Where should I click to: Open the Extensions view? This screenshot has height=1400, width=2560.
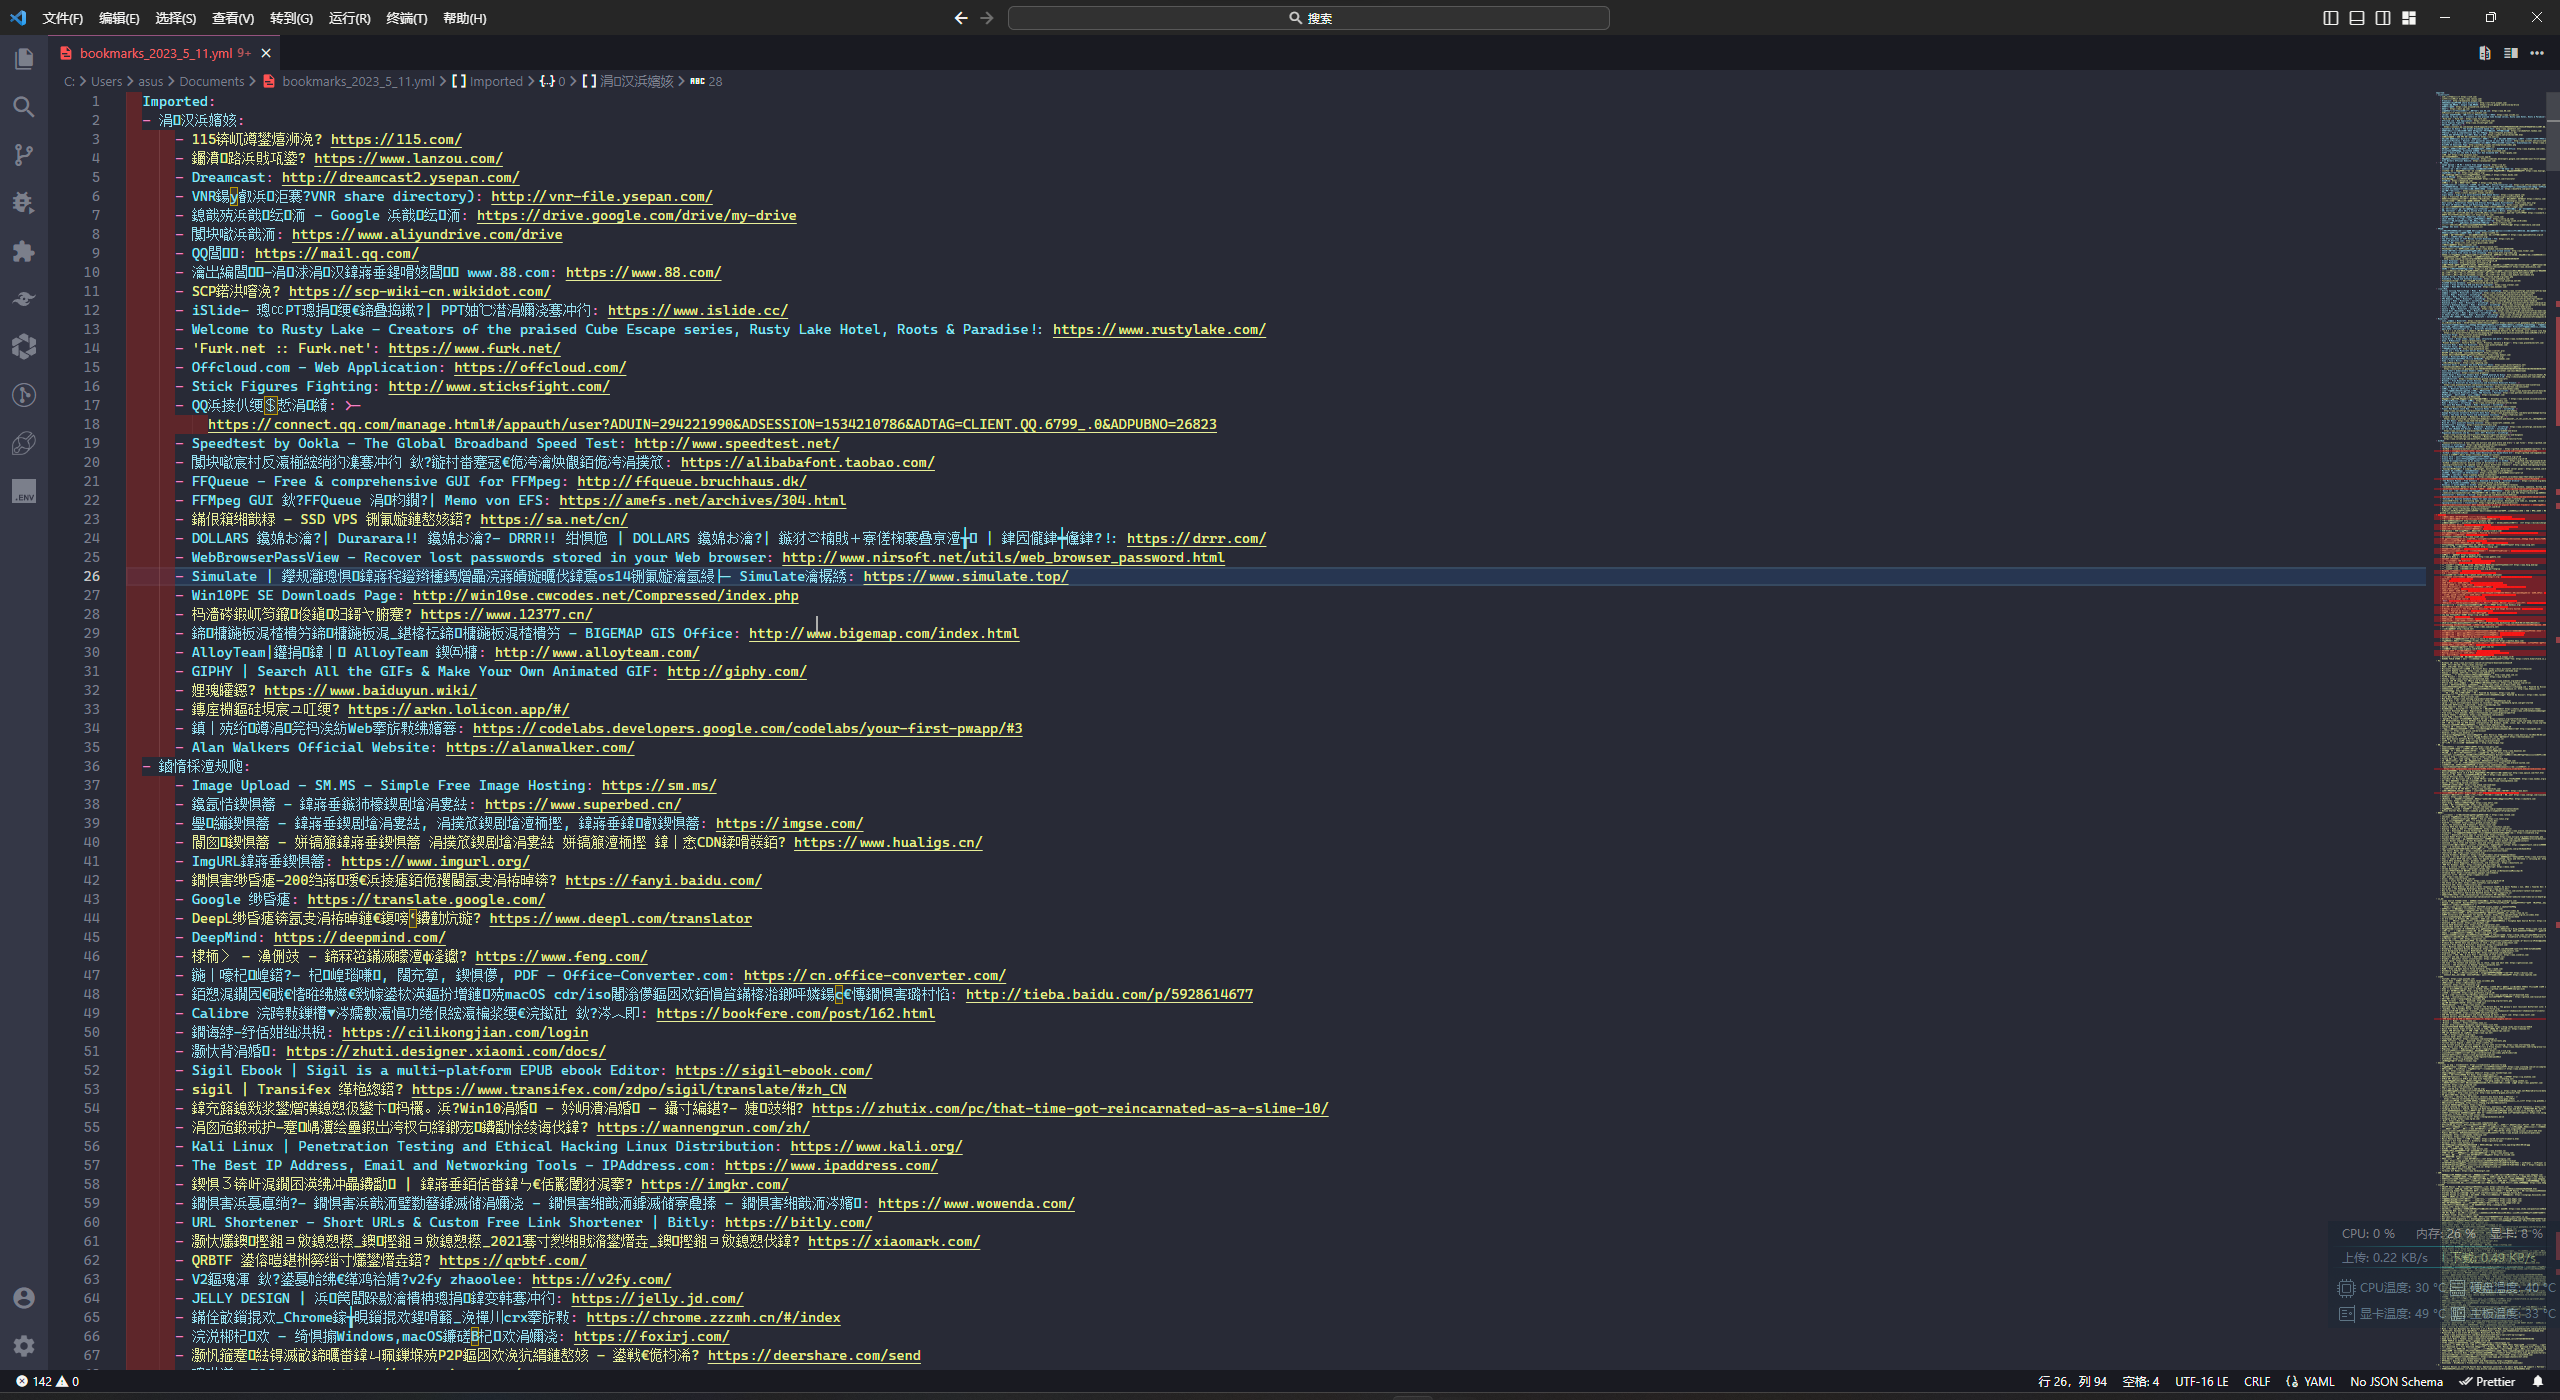(x=24, y=251)
